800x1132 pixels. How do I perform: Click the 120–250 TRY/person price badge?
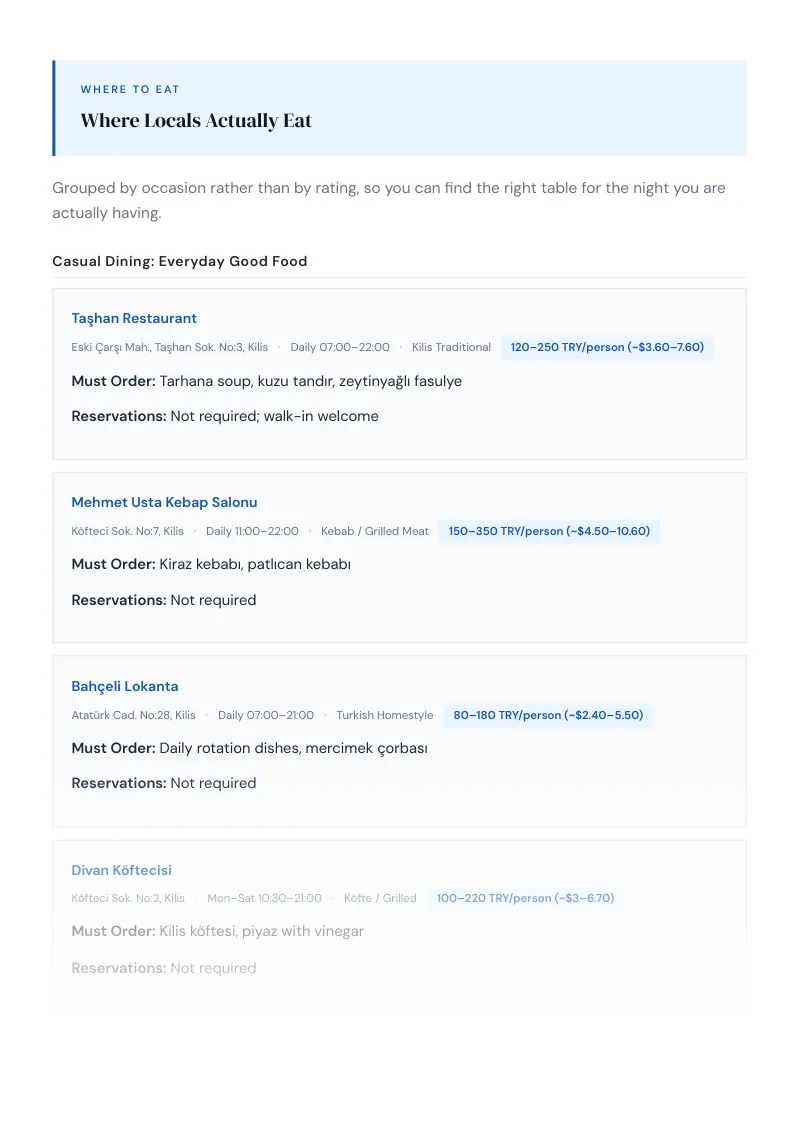tap(607, 347)
